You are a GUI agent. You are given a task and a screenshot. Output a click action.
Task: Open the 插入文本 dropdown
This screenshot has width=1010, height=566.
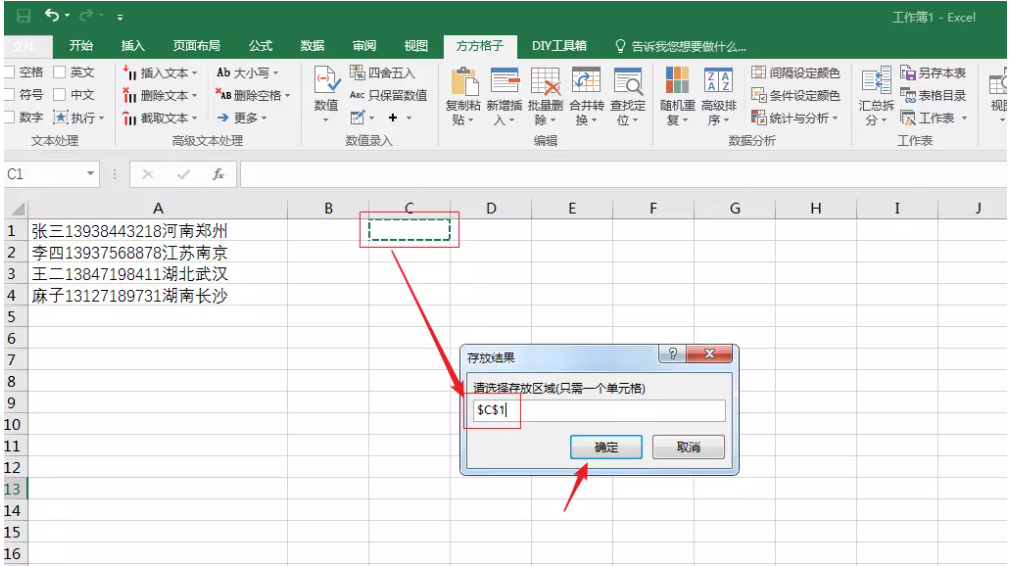(x=160, y=73)
